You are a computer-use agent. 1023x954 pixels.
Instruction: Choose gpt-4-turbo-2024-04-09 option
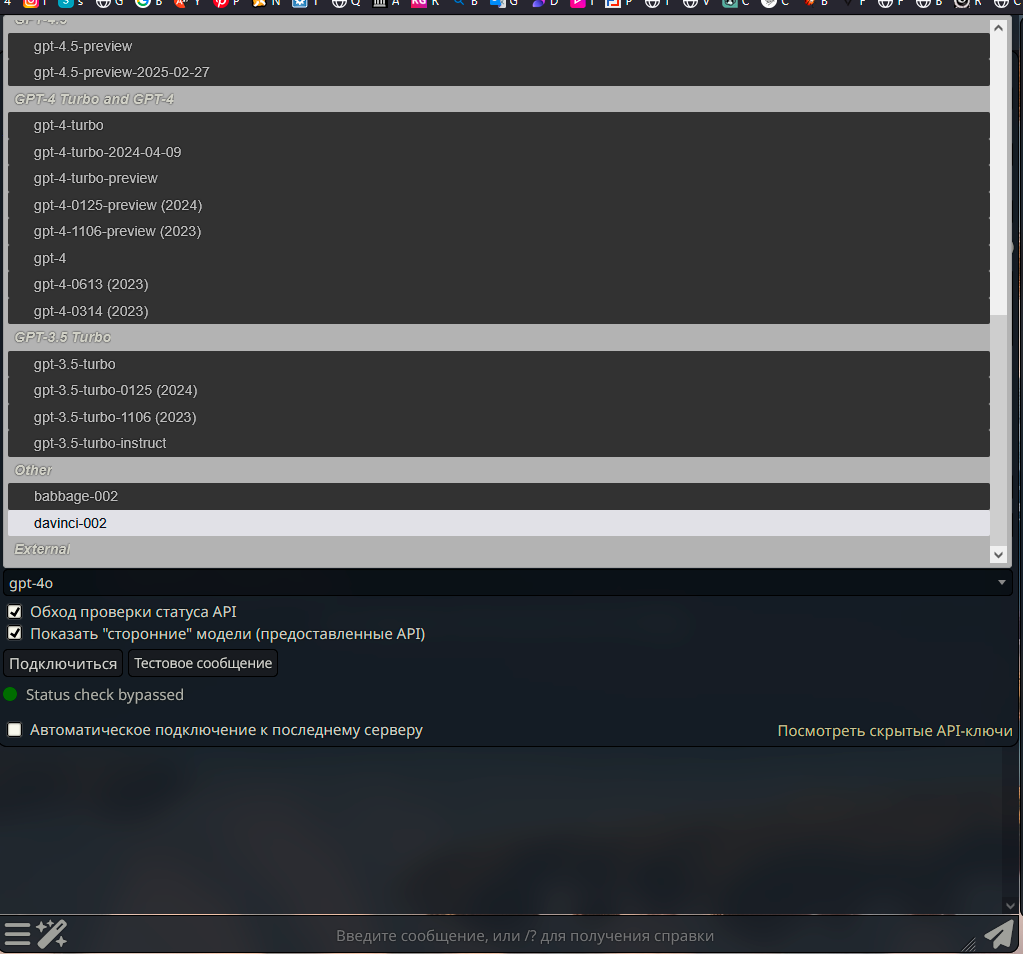click(x=498, y=152)
